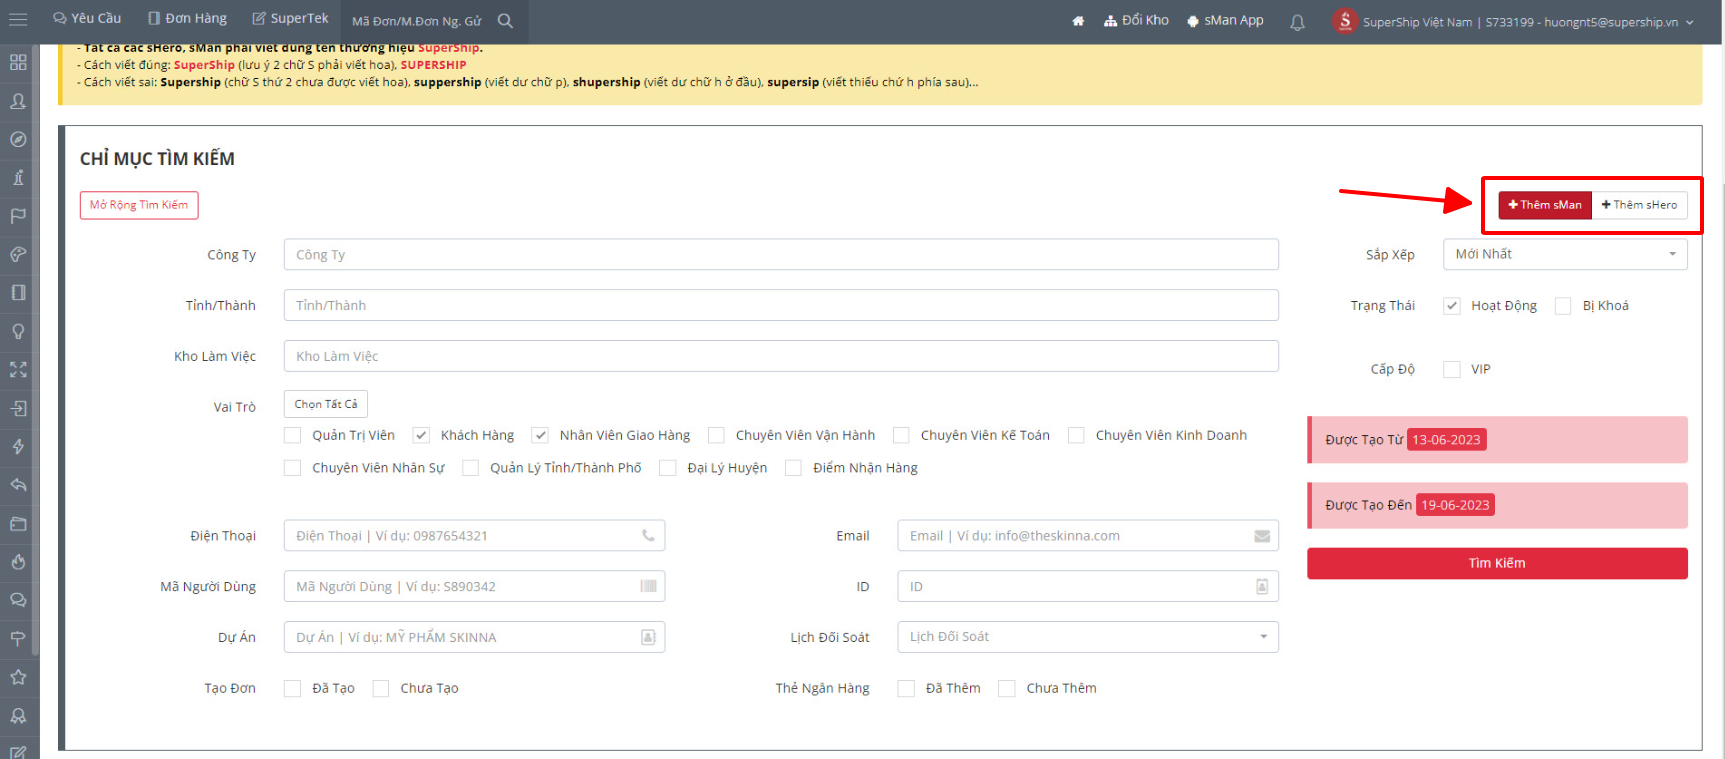The width and height of the screenshot is (1725, 759).
Task: Check the Chưa Tạo order checkbox
Action: pyautogui.click(x=381, y=688)
